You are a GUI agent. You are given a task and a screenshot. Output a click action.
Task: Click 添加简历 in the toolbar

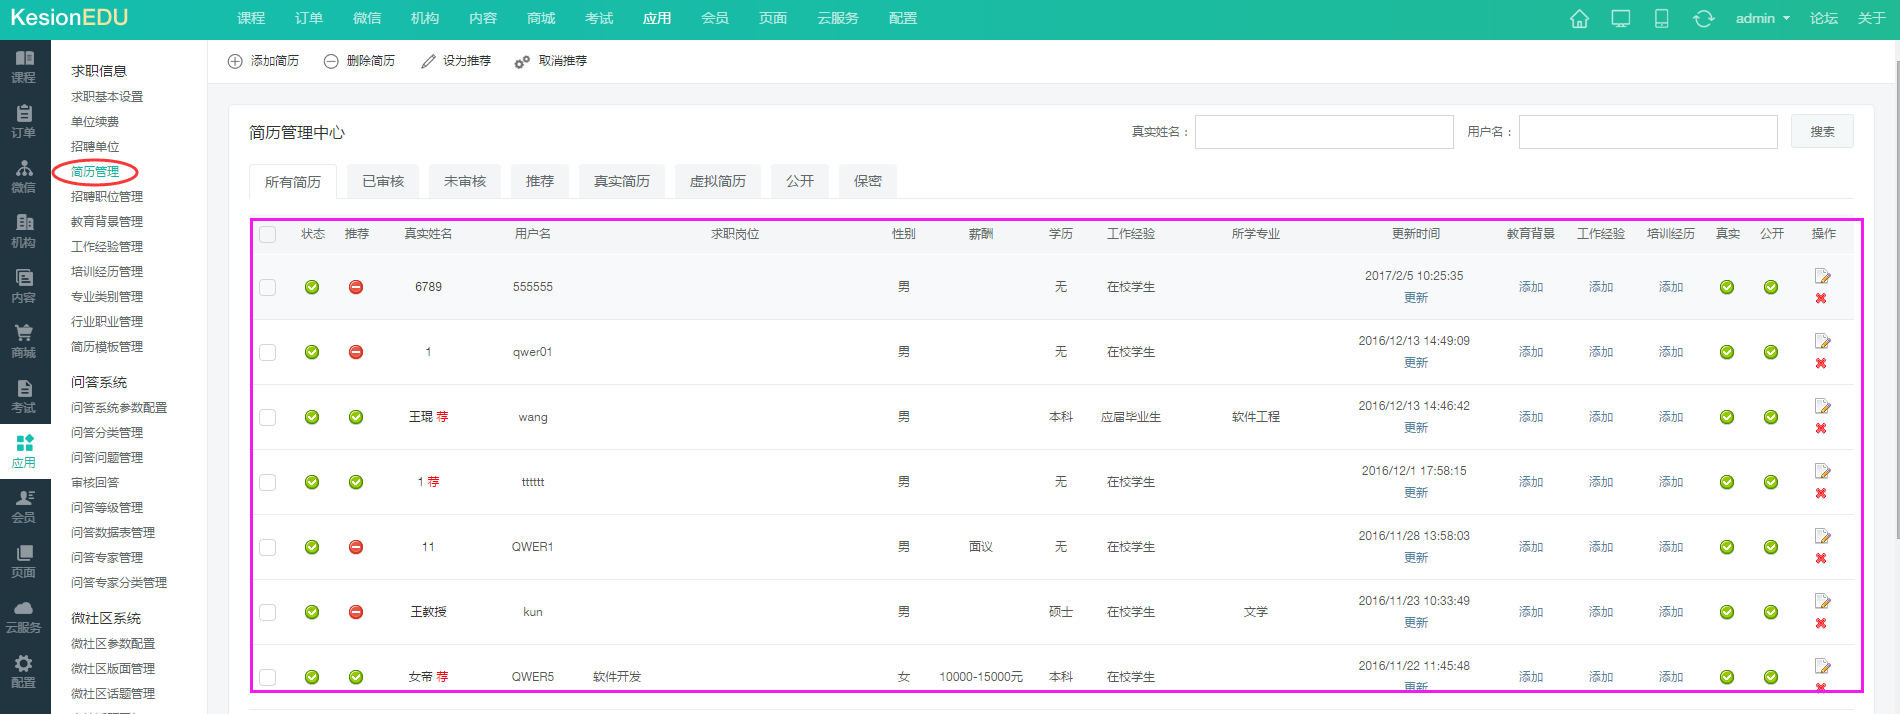[x=264, y=61]
